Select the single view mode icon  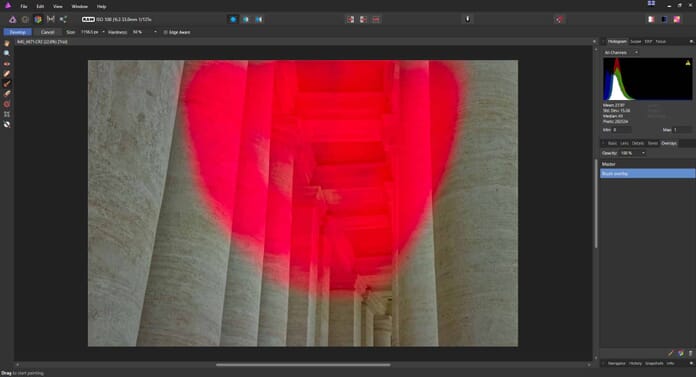[233, 20]
